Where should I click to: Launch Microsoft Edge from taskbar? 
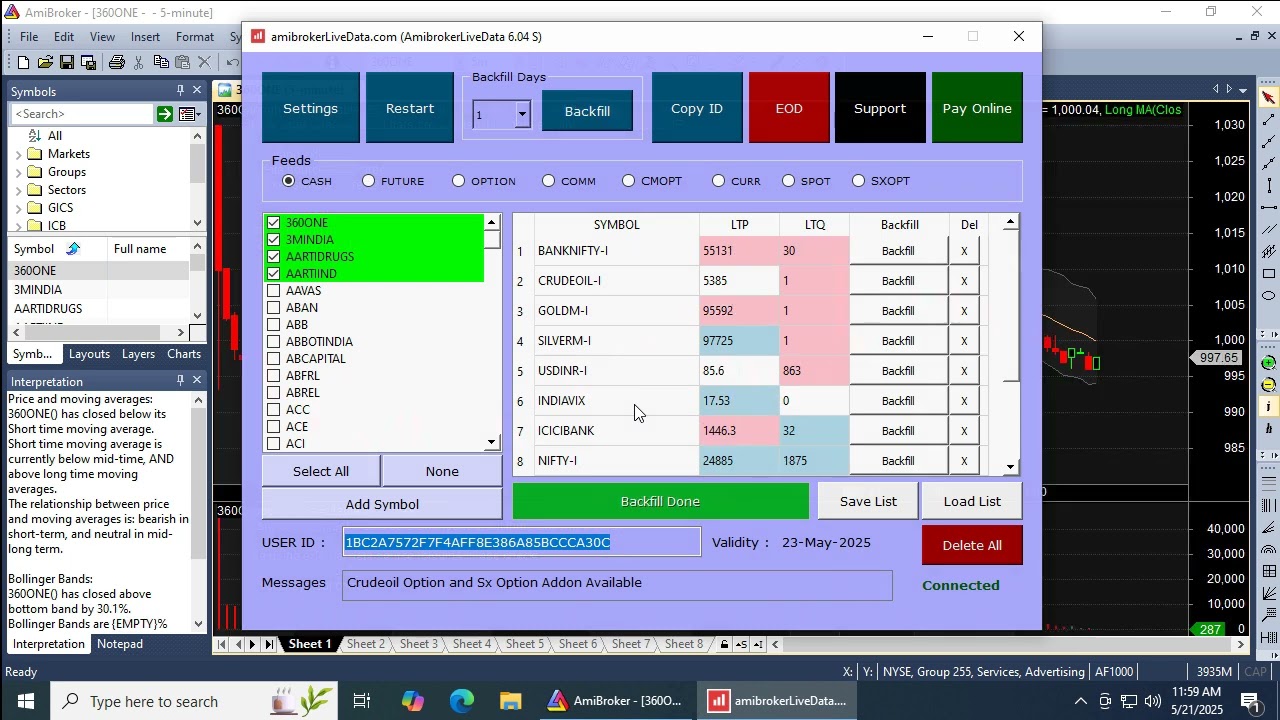pyautogui.click(x=461, y=701)
